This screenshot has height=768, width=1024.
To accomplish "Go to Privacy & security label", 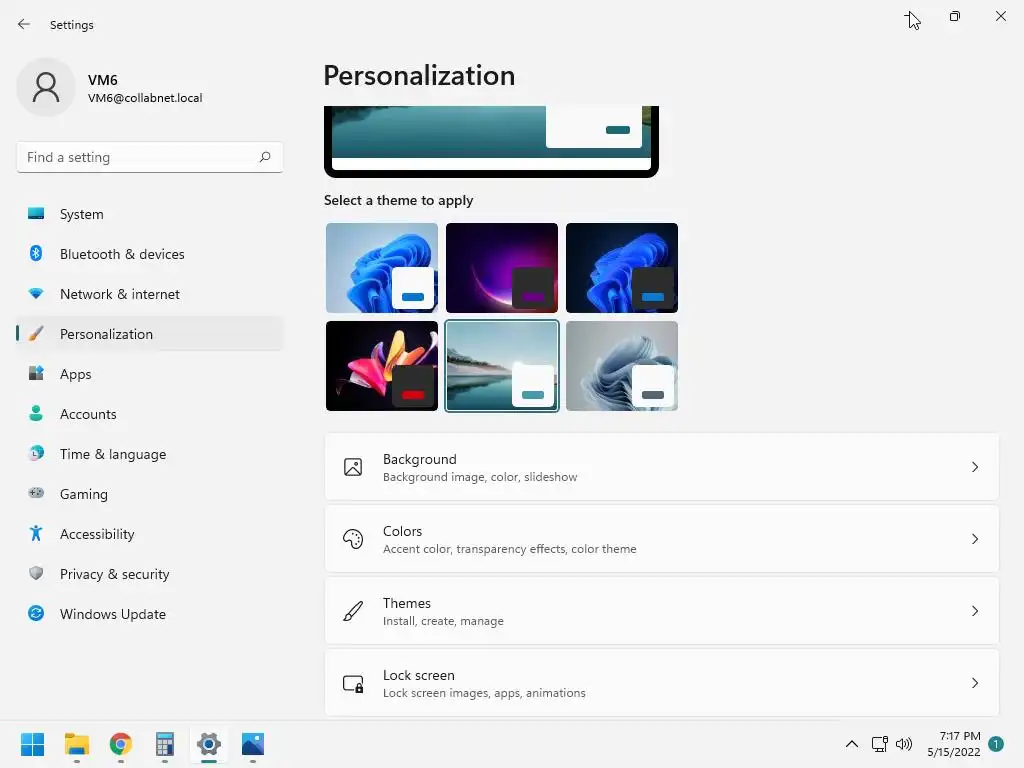I will tap(114, 574).
